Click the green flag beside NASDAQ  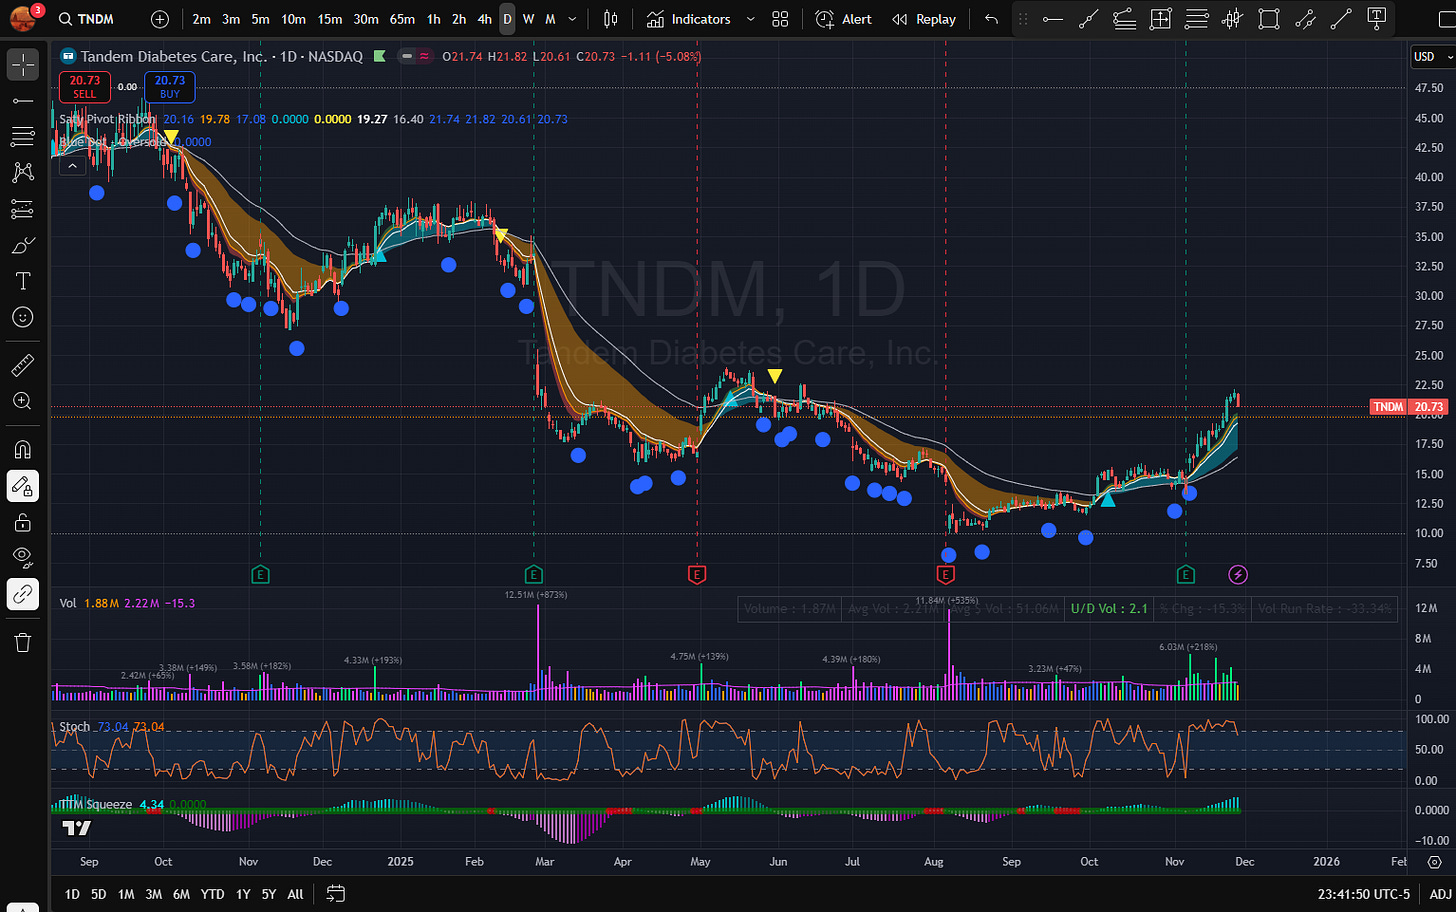click(x=380, y=56)
